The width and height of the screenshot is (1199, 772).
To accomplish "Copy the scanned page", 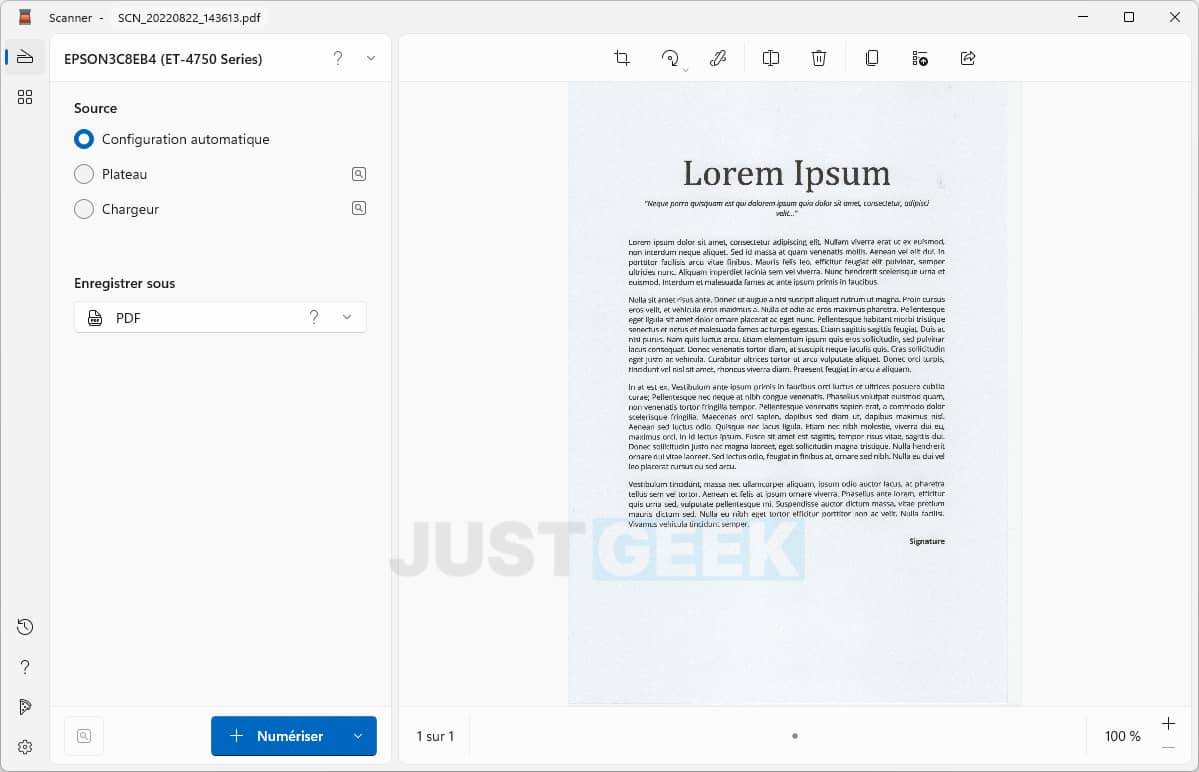I will pyautogui.click(x=872, y=58).
